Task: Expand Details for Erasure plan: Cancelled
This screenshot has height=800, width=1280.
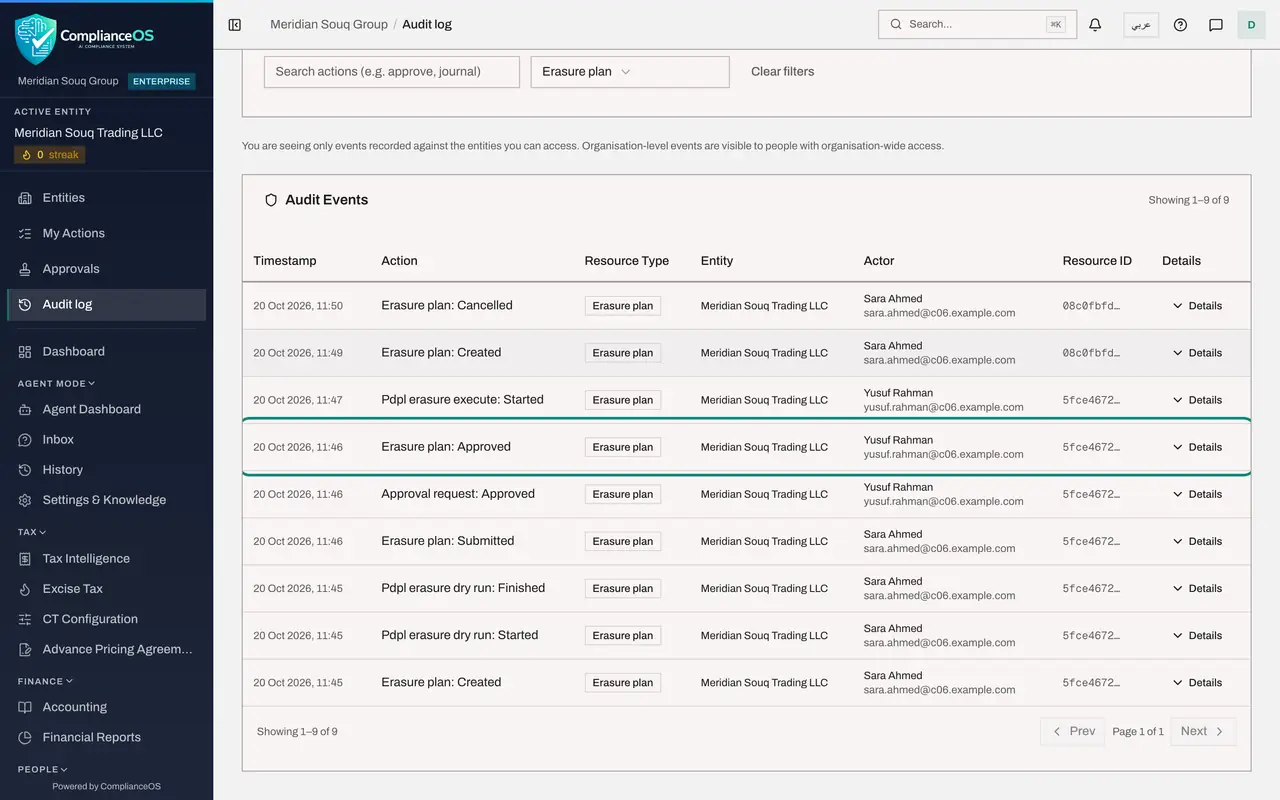Action: coord(1197,306)
